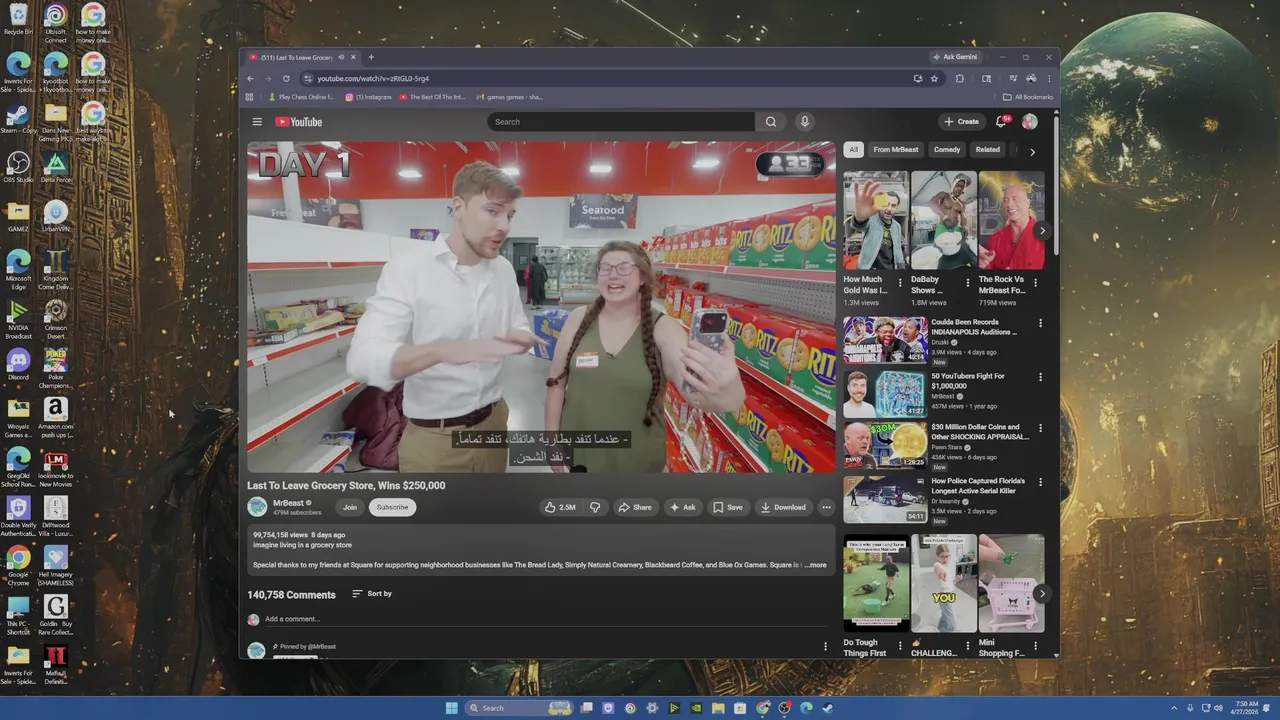Open Recycle Bin desktop icon

tap(18, 20)
